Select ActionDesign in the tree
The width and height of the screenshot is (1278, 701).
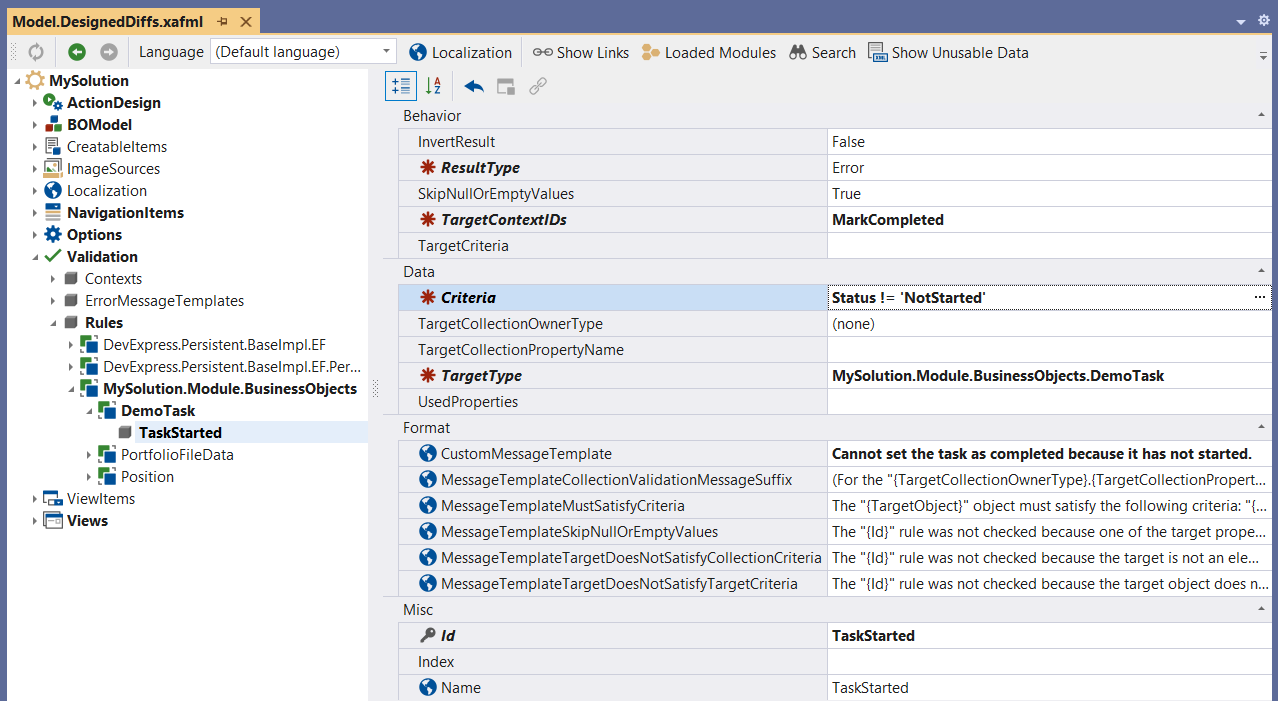pos(113,103)
